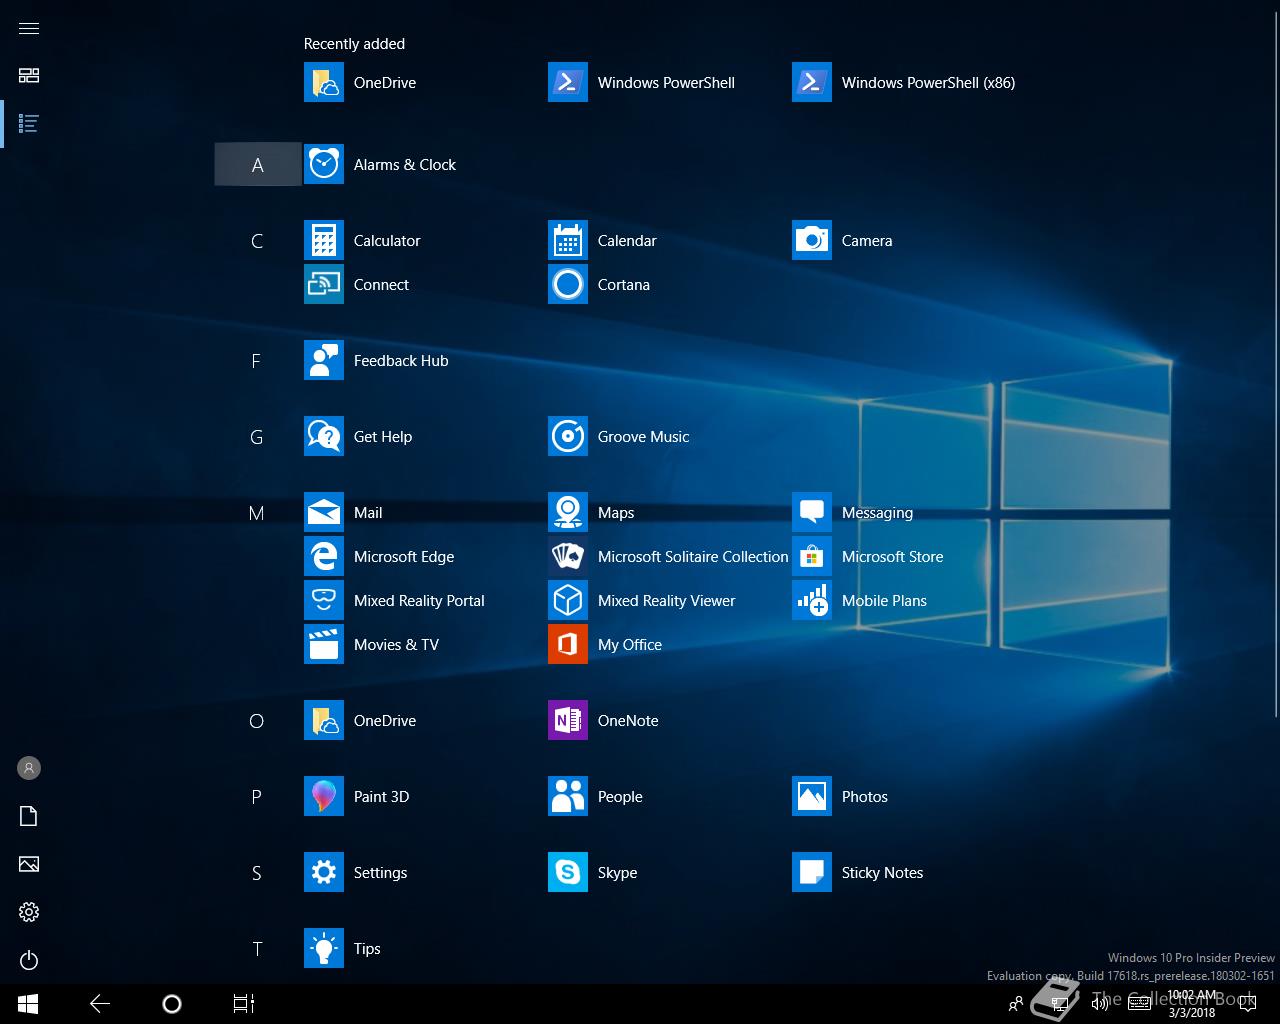Switch to Pinned tiles view
This screenshot has height=1024, width=1280.
pos(29,76)
